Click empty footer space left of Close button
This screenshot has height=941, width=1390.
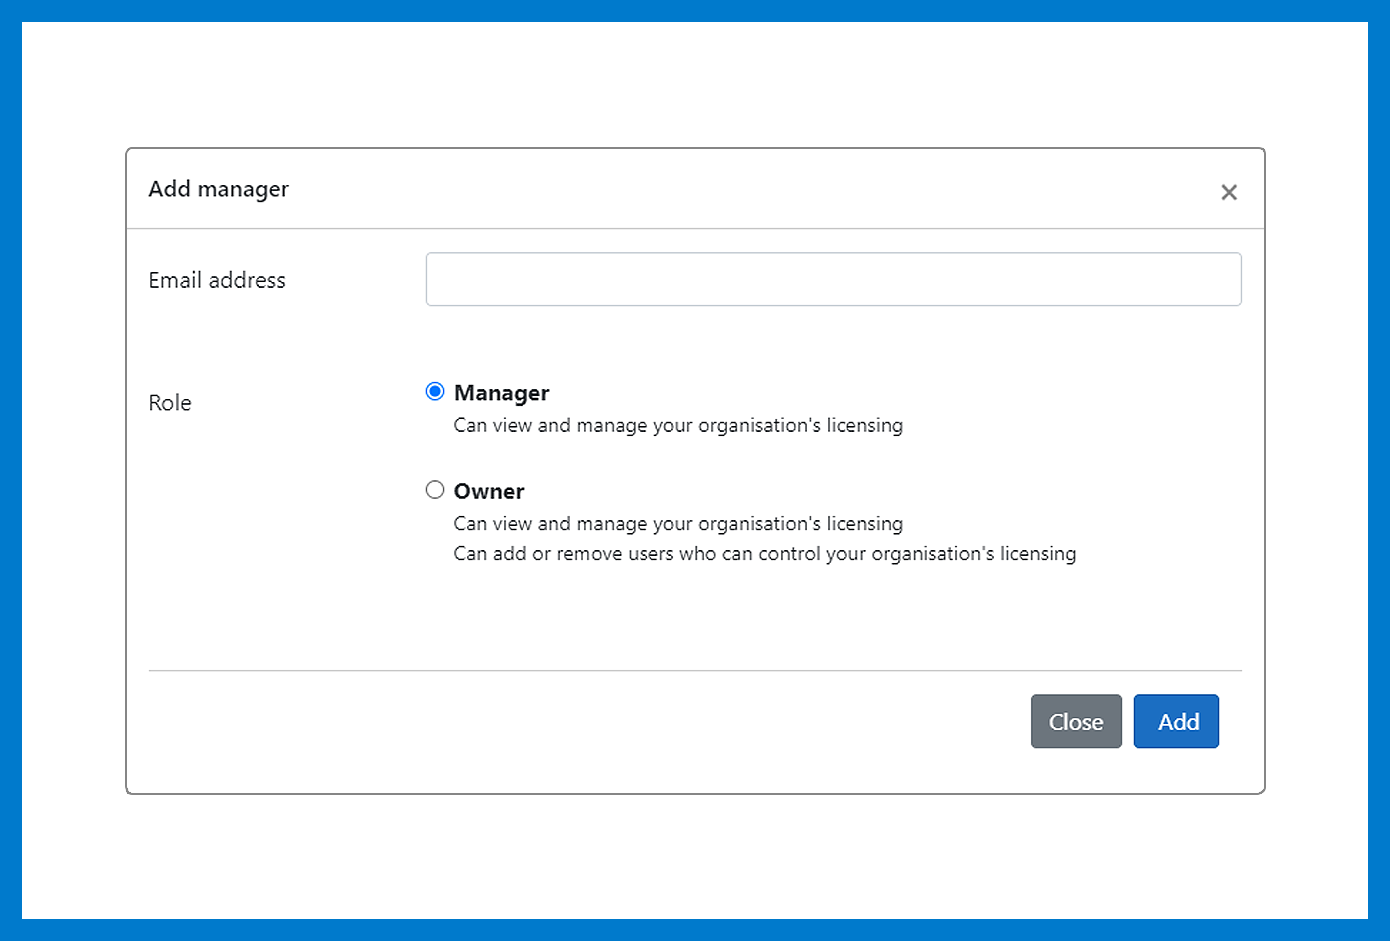point(580,722)
